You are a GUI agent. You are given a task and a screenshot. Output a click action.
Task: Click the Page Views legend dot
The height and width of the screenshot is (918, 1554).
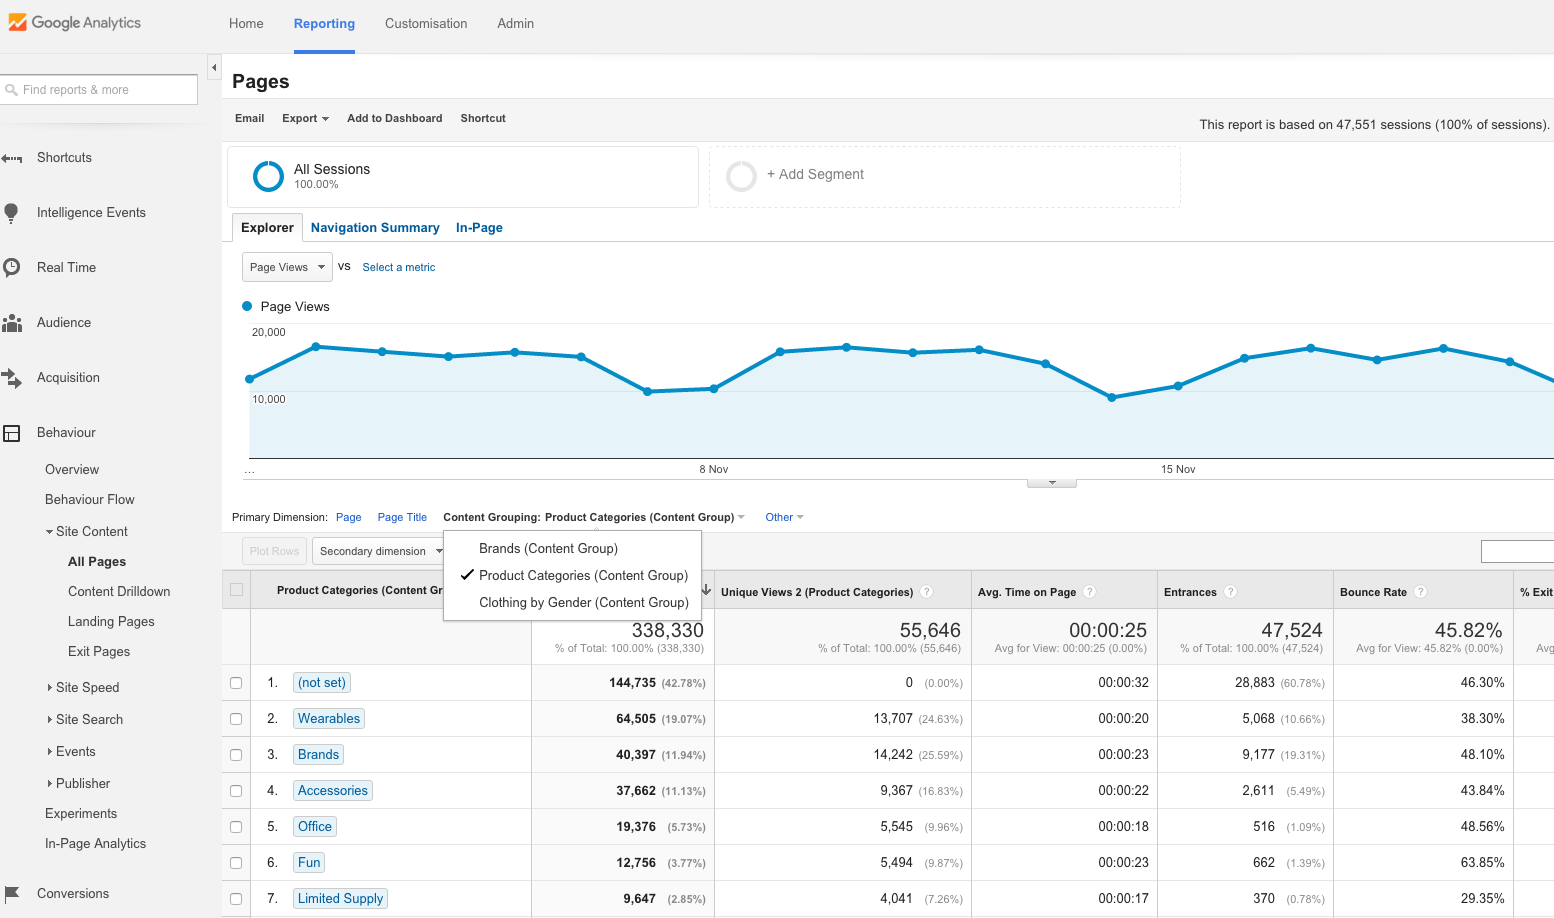point(247,306)
